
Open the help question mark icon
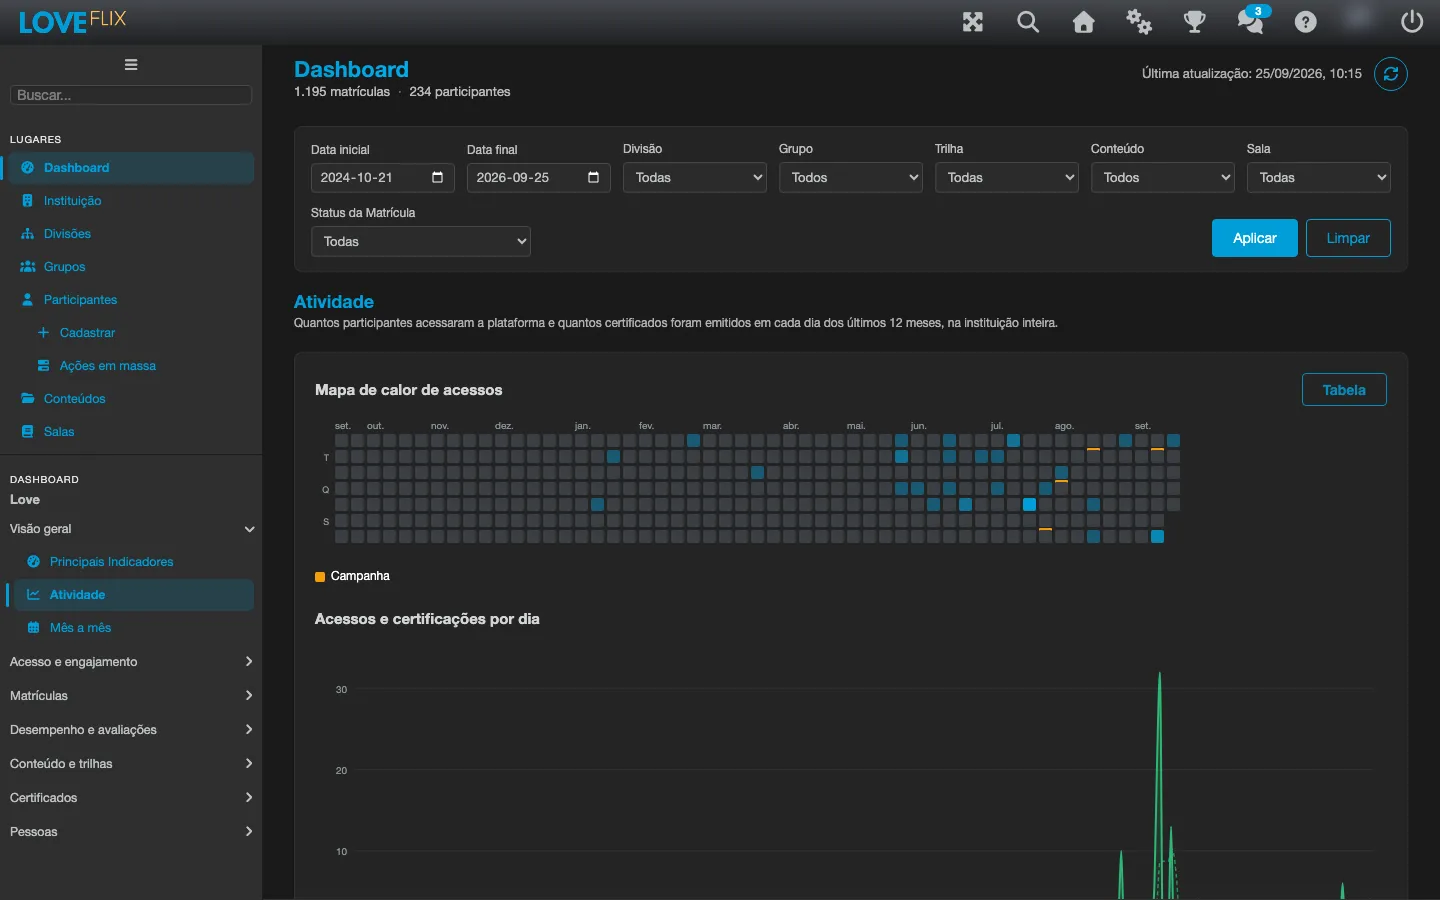1306,22
